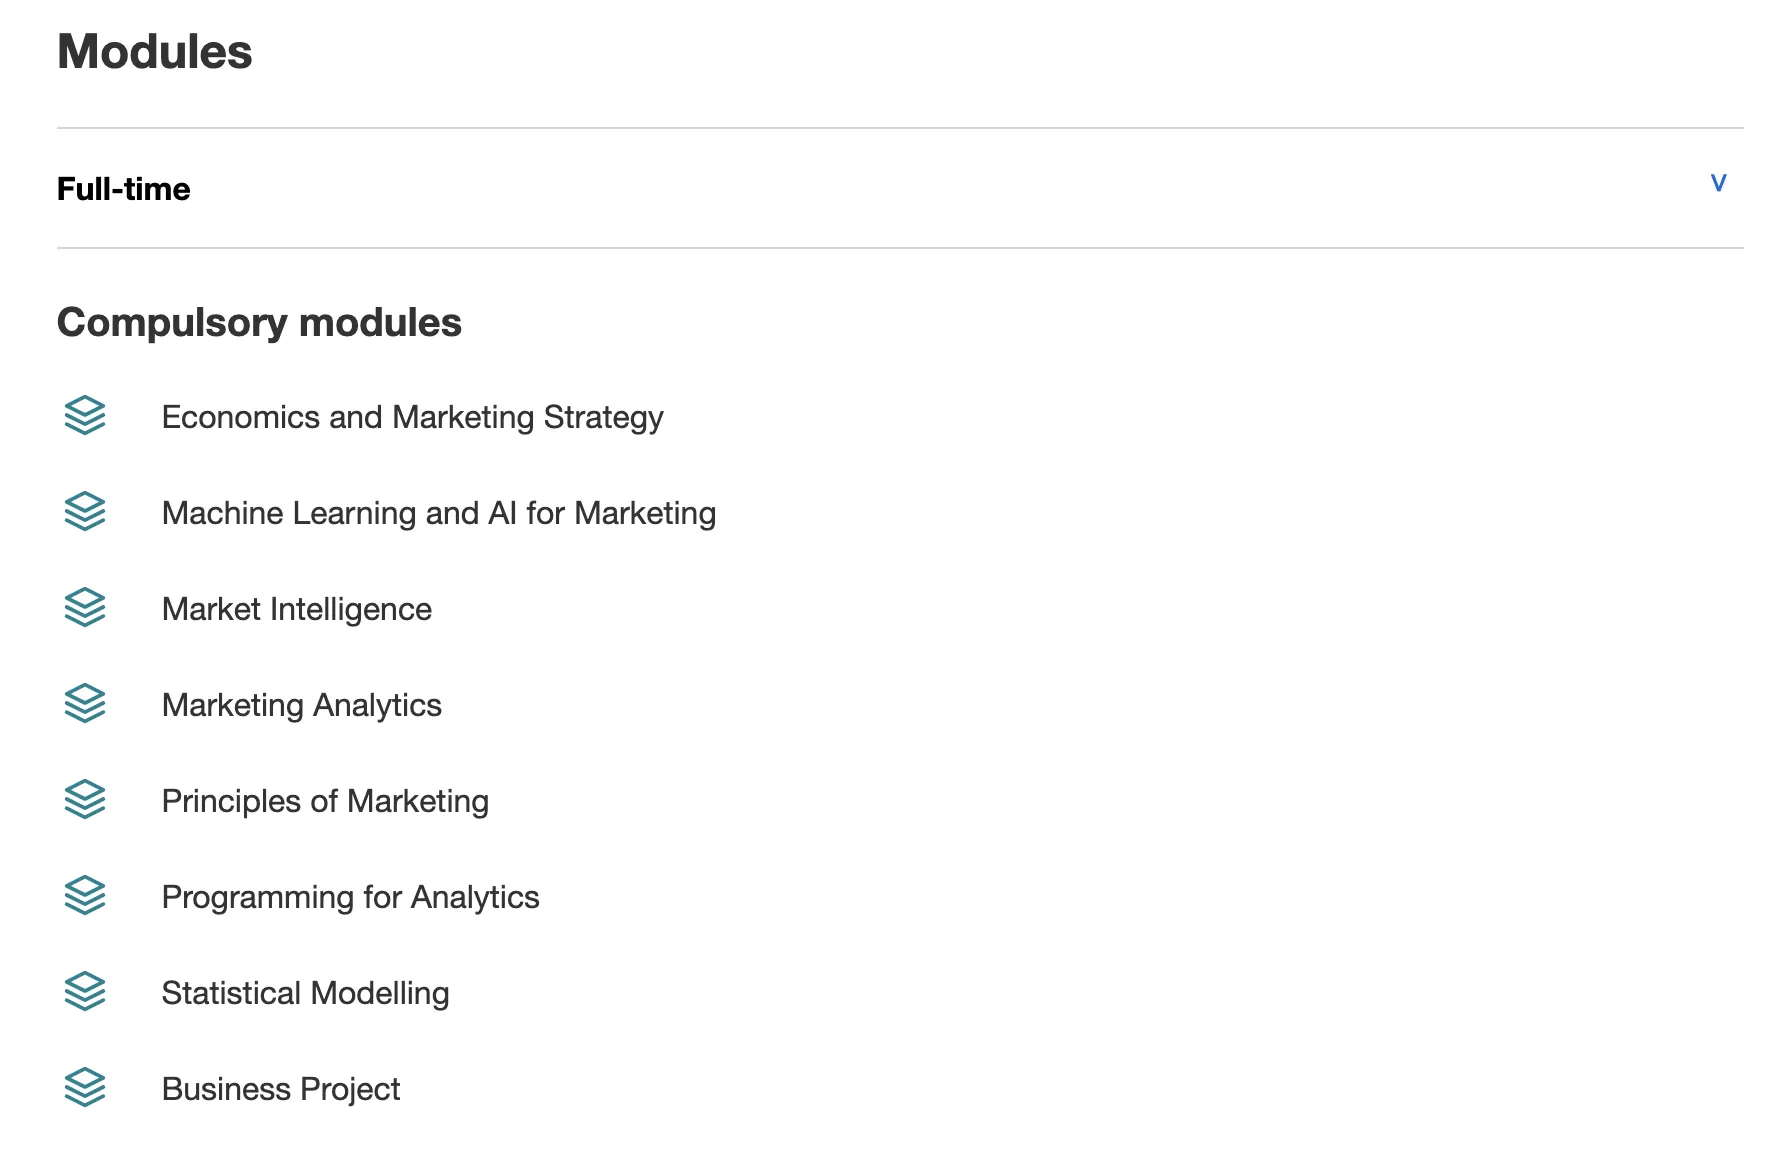1788x1156 pixels.
Task: Click the stack icon beside Machine Learning and AI
Action: pyautogui.click(x=85, y=511)
